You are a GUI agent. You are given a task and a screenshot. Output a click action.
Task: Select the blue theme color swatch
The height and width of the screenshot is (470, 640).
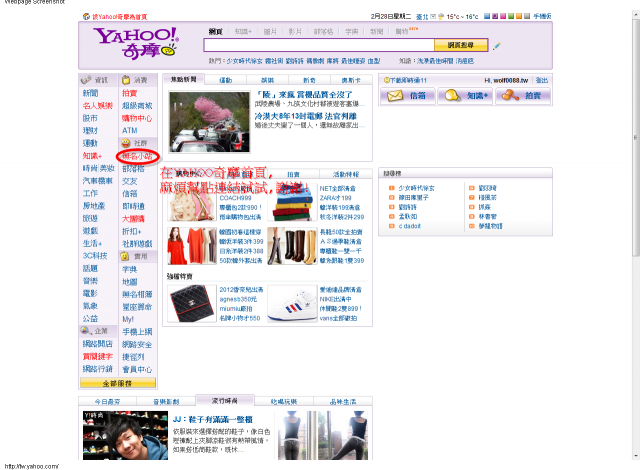487,16
